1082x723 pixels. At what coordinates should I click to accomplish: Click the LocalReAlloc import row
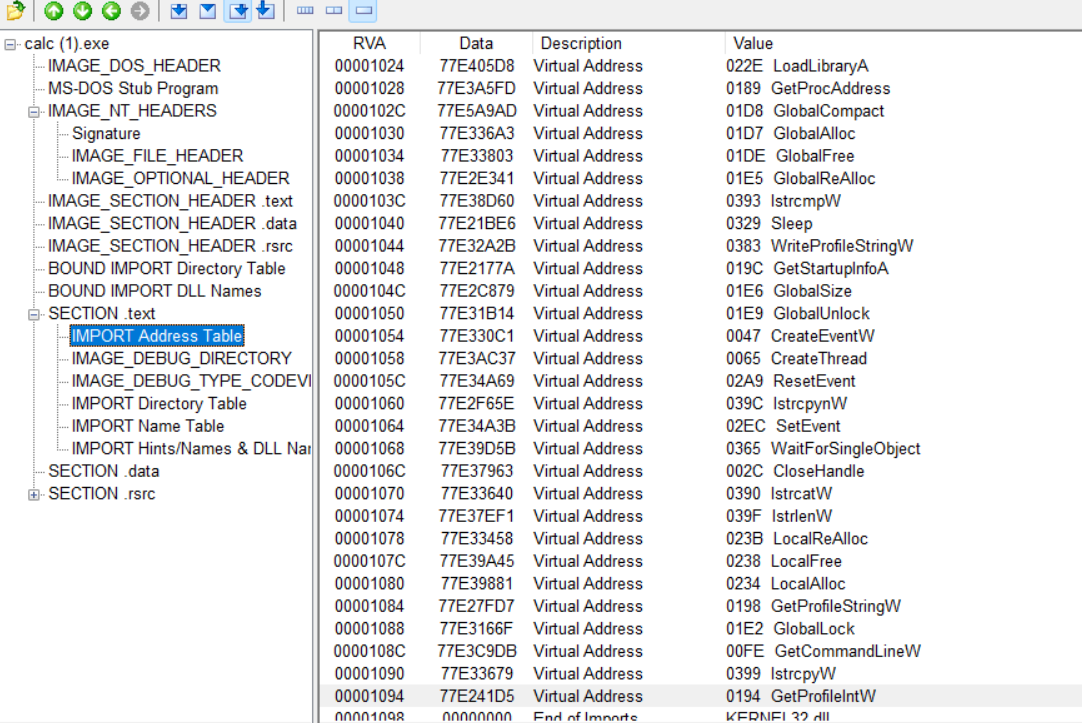[700, 539]
